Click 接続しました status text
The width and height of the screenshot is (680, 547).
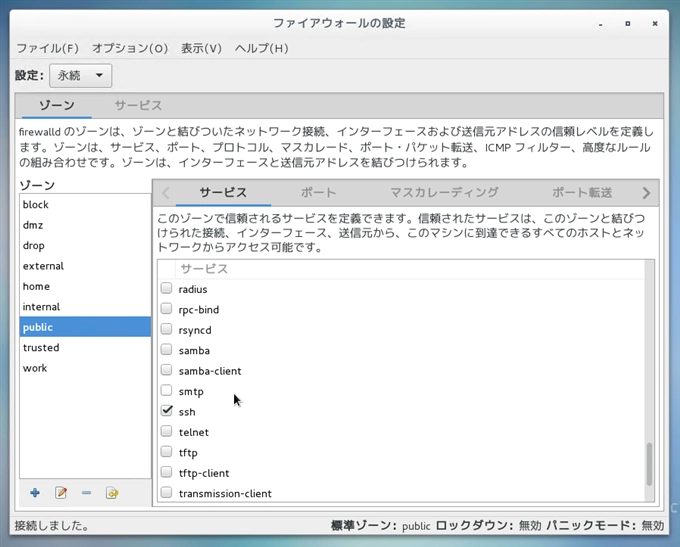[52, 526]
